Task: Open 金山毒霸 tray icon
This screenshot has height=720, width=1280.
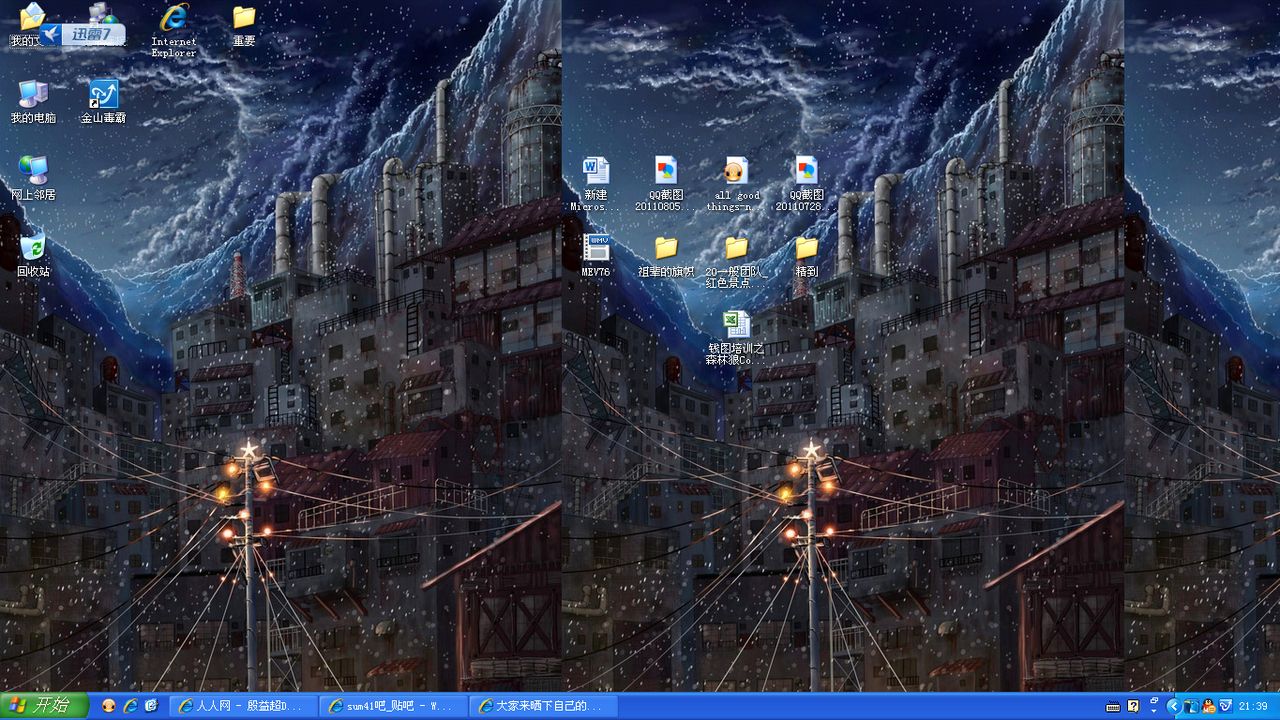Action: coord(1225,706)
